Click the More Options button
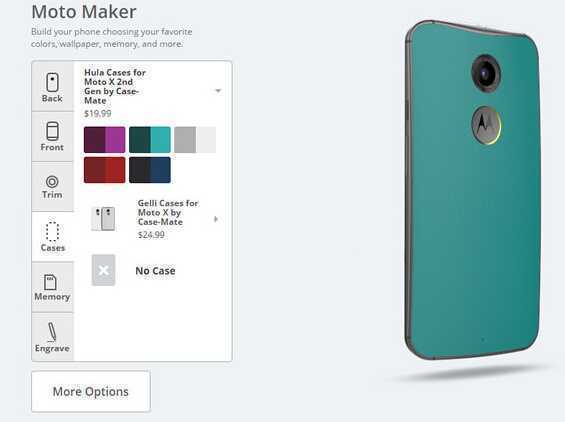565x422 pixels. pyautogui.click(x=91, y=391)
